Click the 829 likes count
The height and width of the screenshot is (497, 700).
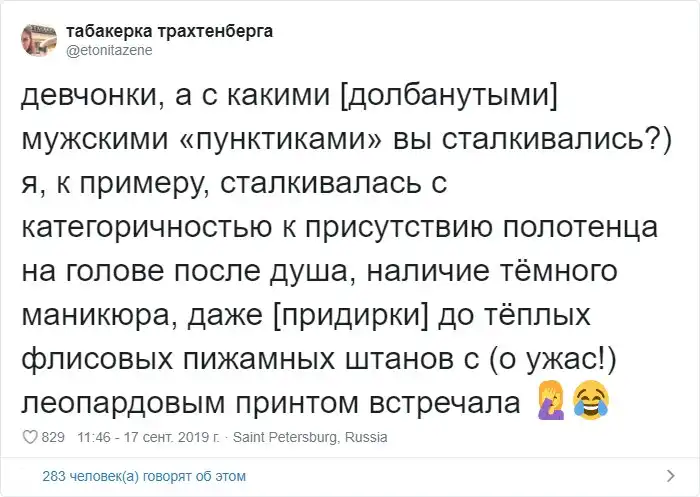[x=53, y=437]
